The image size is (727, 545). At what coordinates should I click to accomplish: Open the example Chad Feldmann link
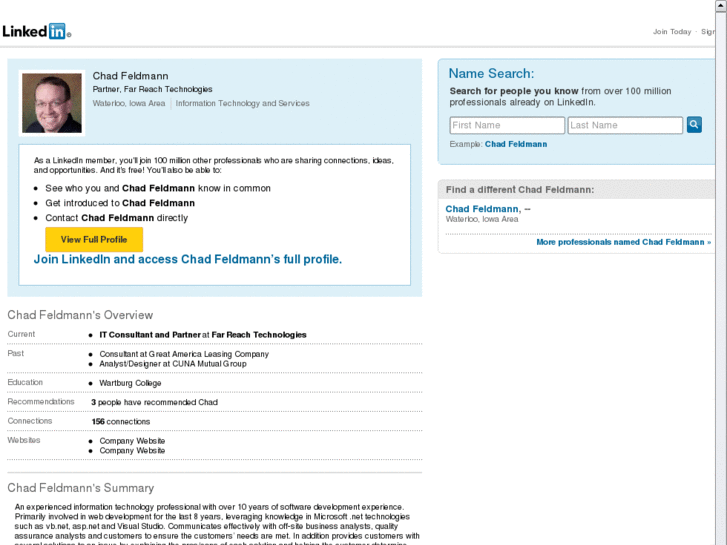[516, 144]
